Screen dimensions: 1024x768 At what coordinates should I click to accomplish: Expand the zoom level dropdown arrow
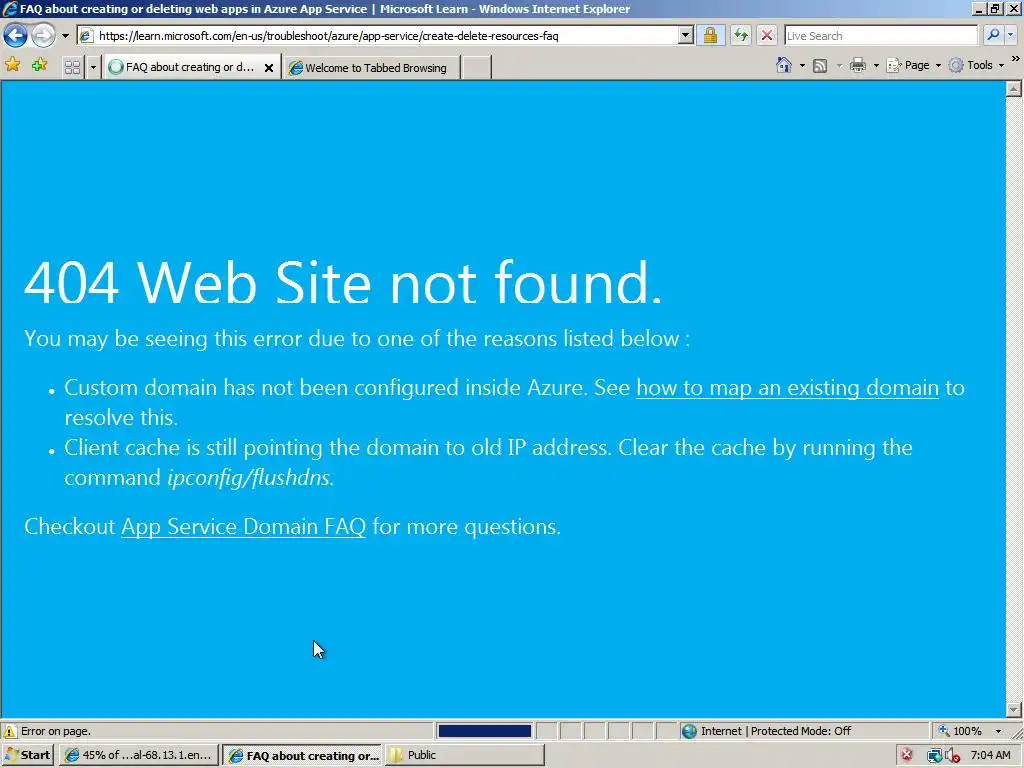point(998,731)
